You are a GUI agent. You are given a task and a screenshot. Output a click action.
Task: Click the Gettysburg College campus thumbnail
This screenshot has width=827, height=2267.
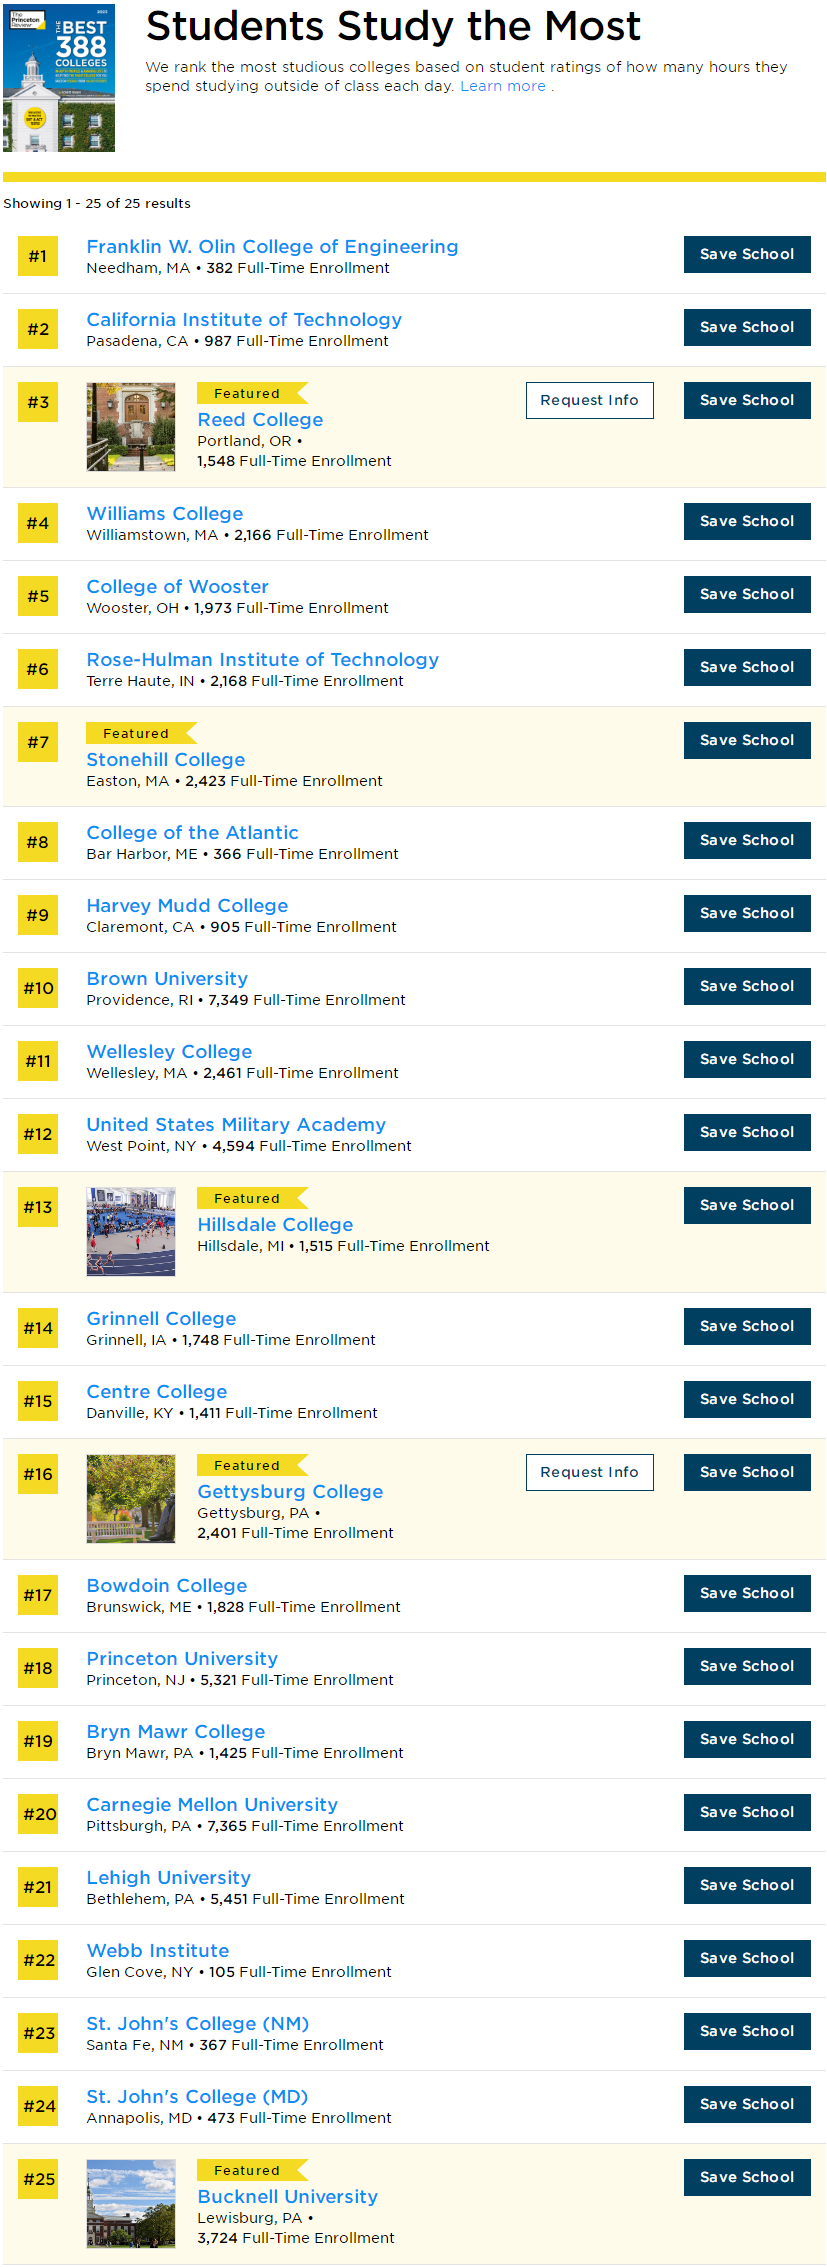[131, 1498]
